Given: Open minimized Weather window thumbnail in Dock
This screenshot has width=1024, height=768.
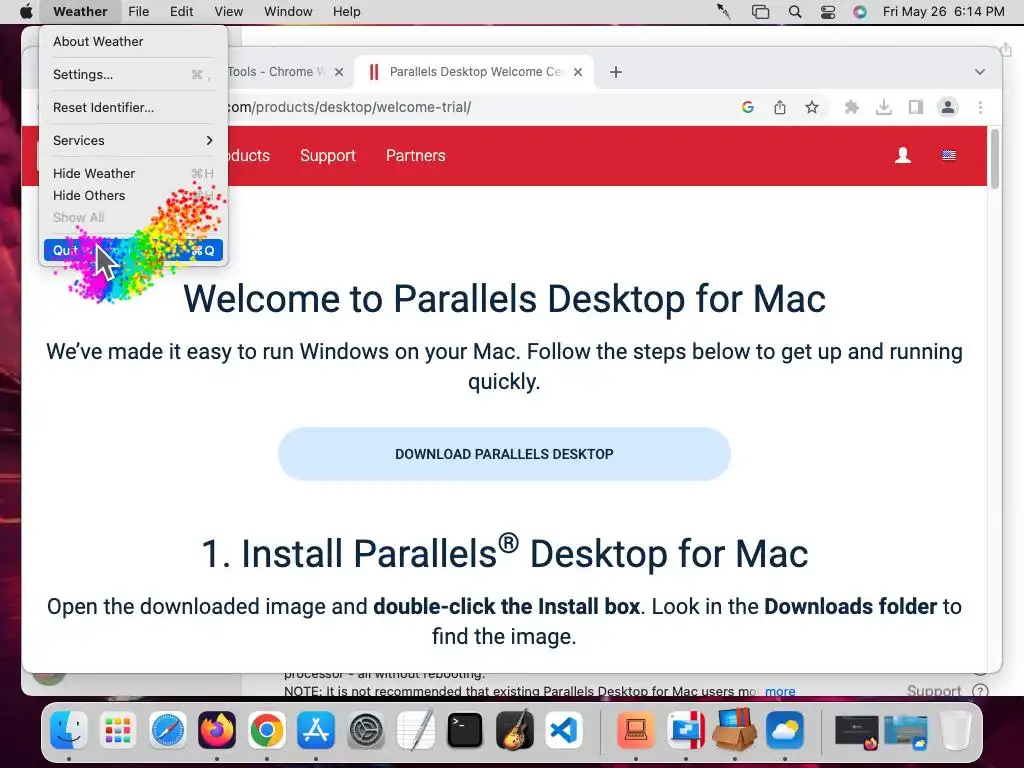Looking at the screenshot, I should [x=906, y=731].
